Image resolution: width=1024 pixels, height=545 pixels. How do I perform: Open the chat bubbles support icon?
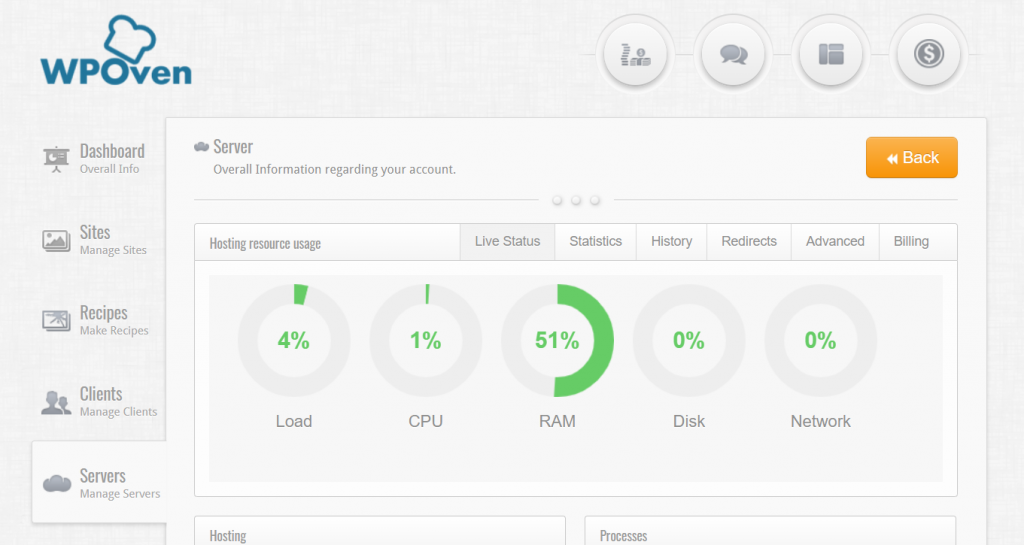[x=733, y=54]
